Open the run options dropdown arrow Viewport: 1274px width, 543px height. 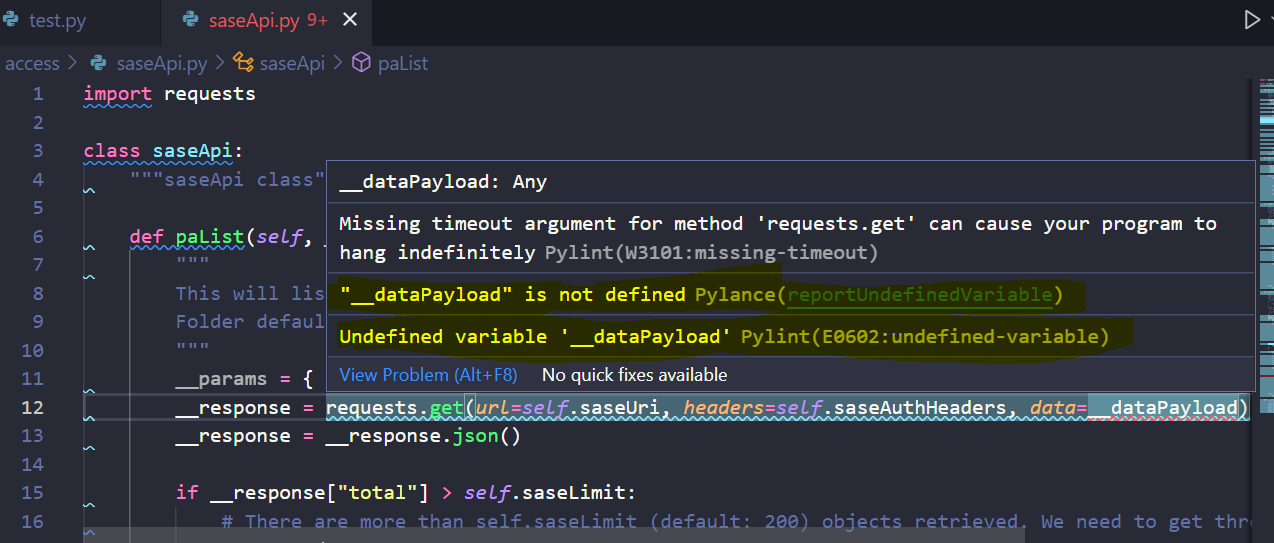tap(1270, 20)
